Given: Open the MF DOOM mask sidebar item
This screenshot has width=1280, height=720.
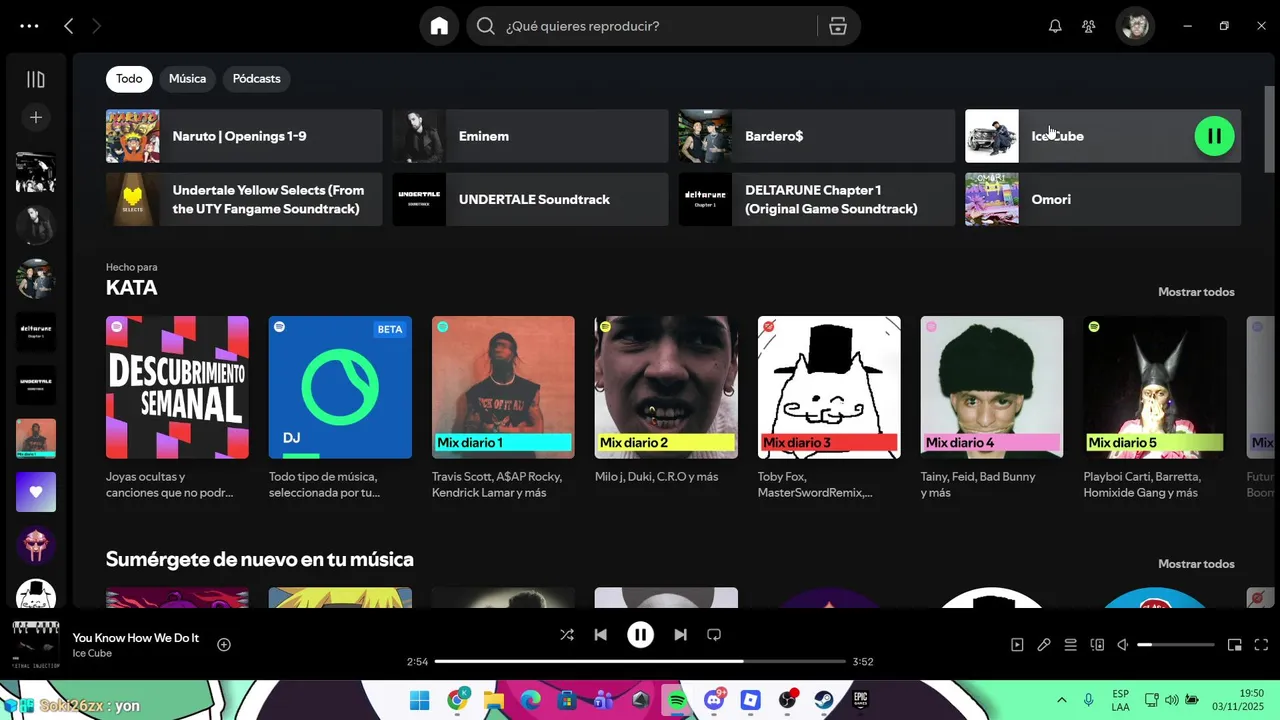Looking at the screenshot, I should click(36, 545).
